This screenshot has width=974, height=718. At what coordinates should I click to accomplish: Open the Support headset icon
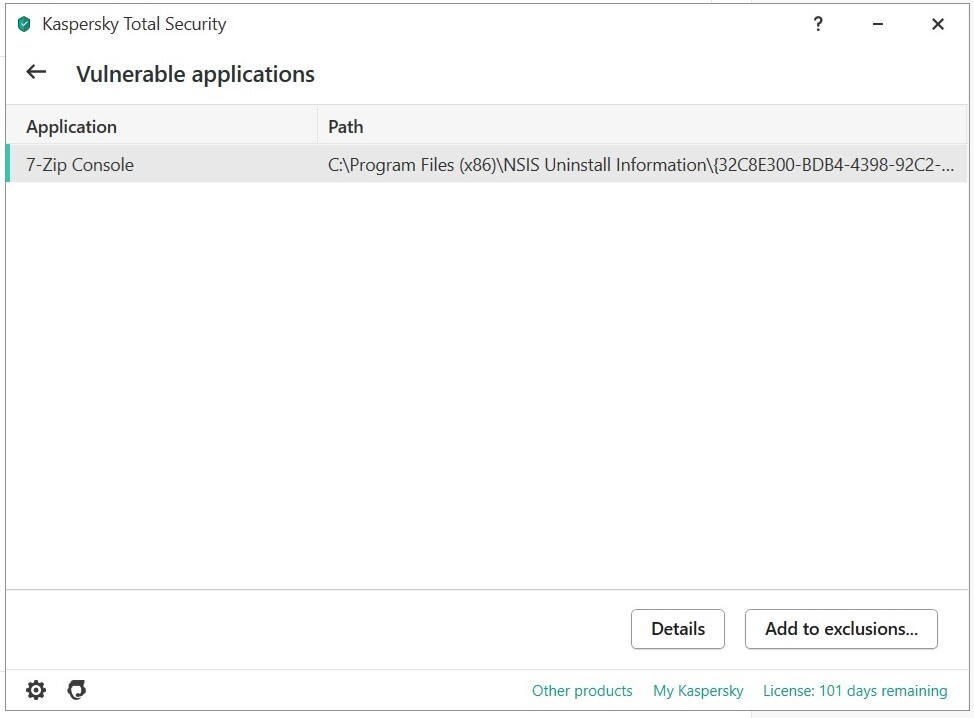pos(76,690)
